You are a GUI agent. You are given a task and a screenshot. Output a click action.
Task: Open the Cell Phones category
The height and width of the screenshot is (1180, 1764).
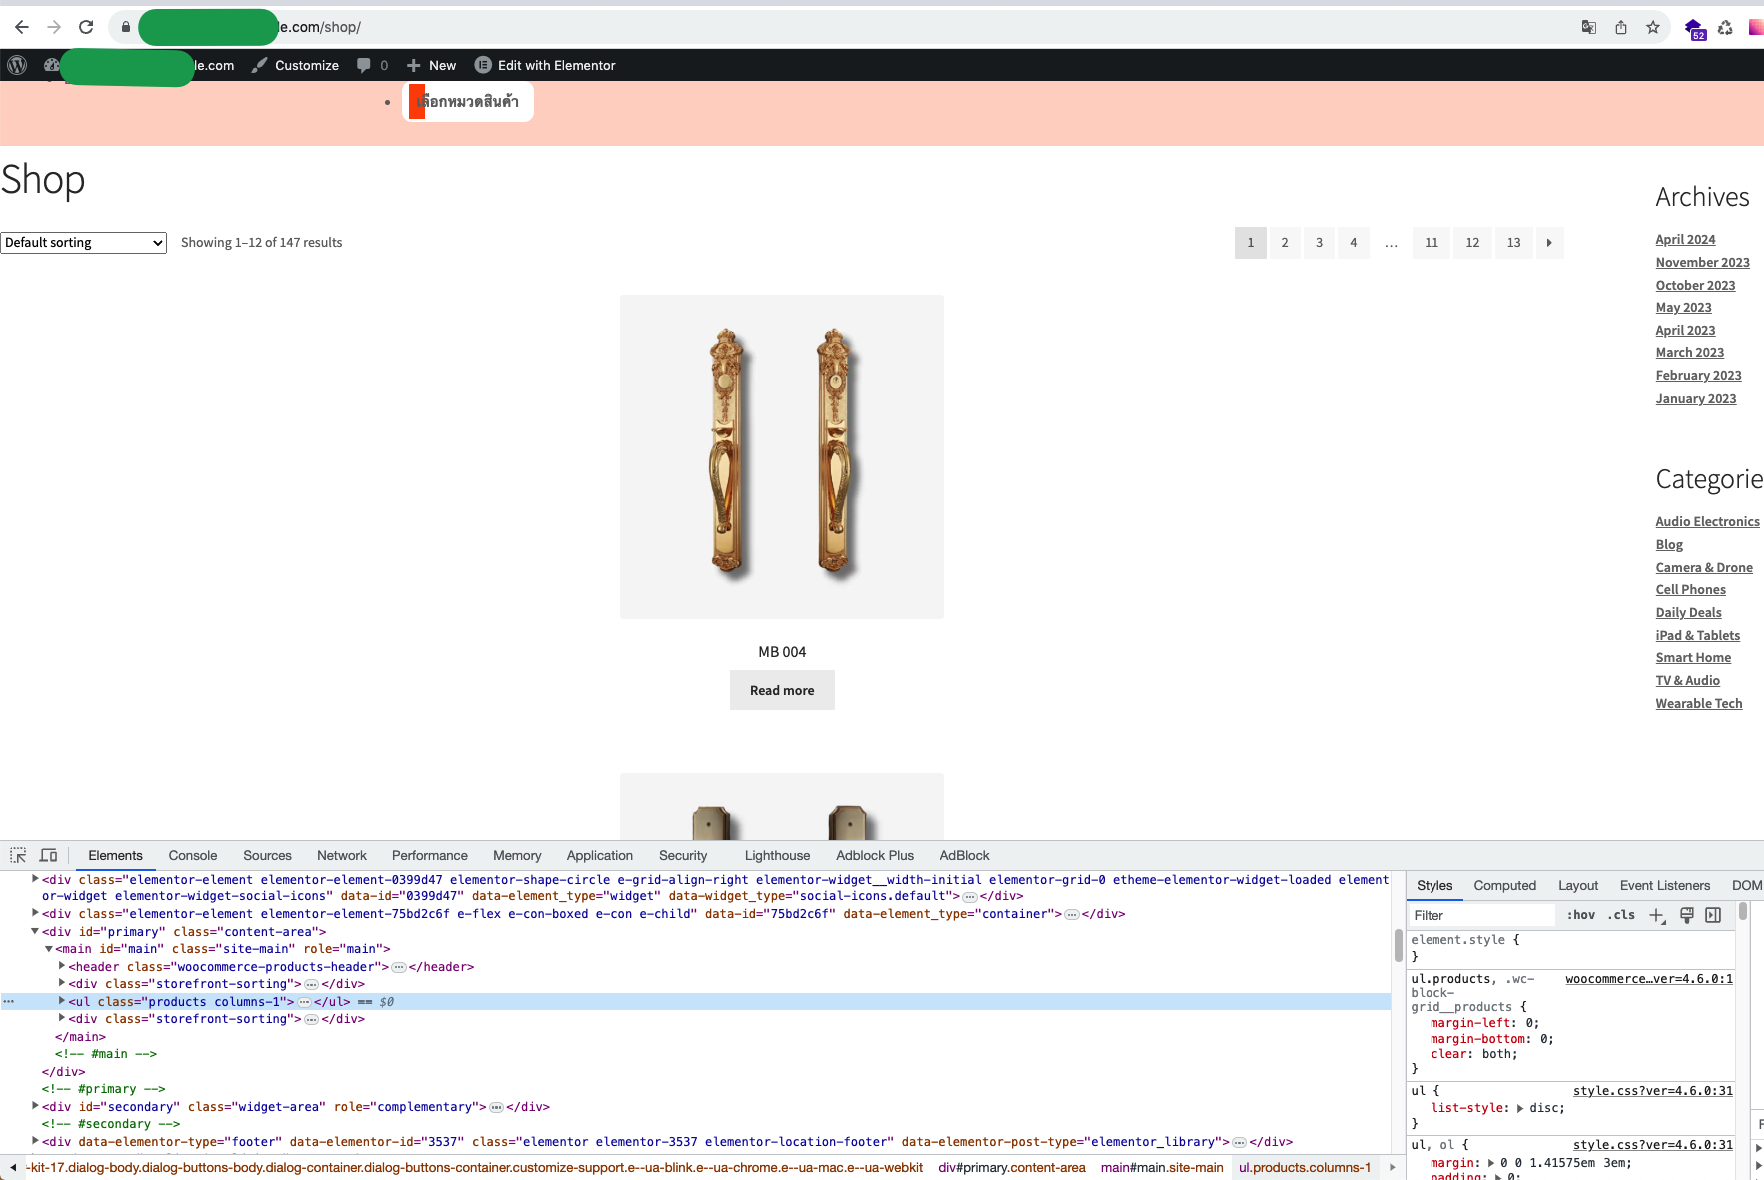point(1690,589)
